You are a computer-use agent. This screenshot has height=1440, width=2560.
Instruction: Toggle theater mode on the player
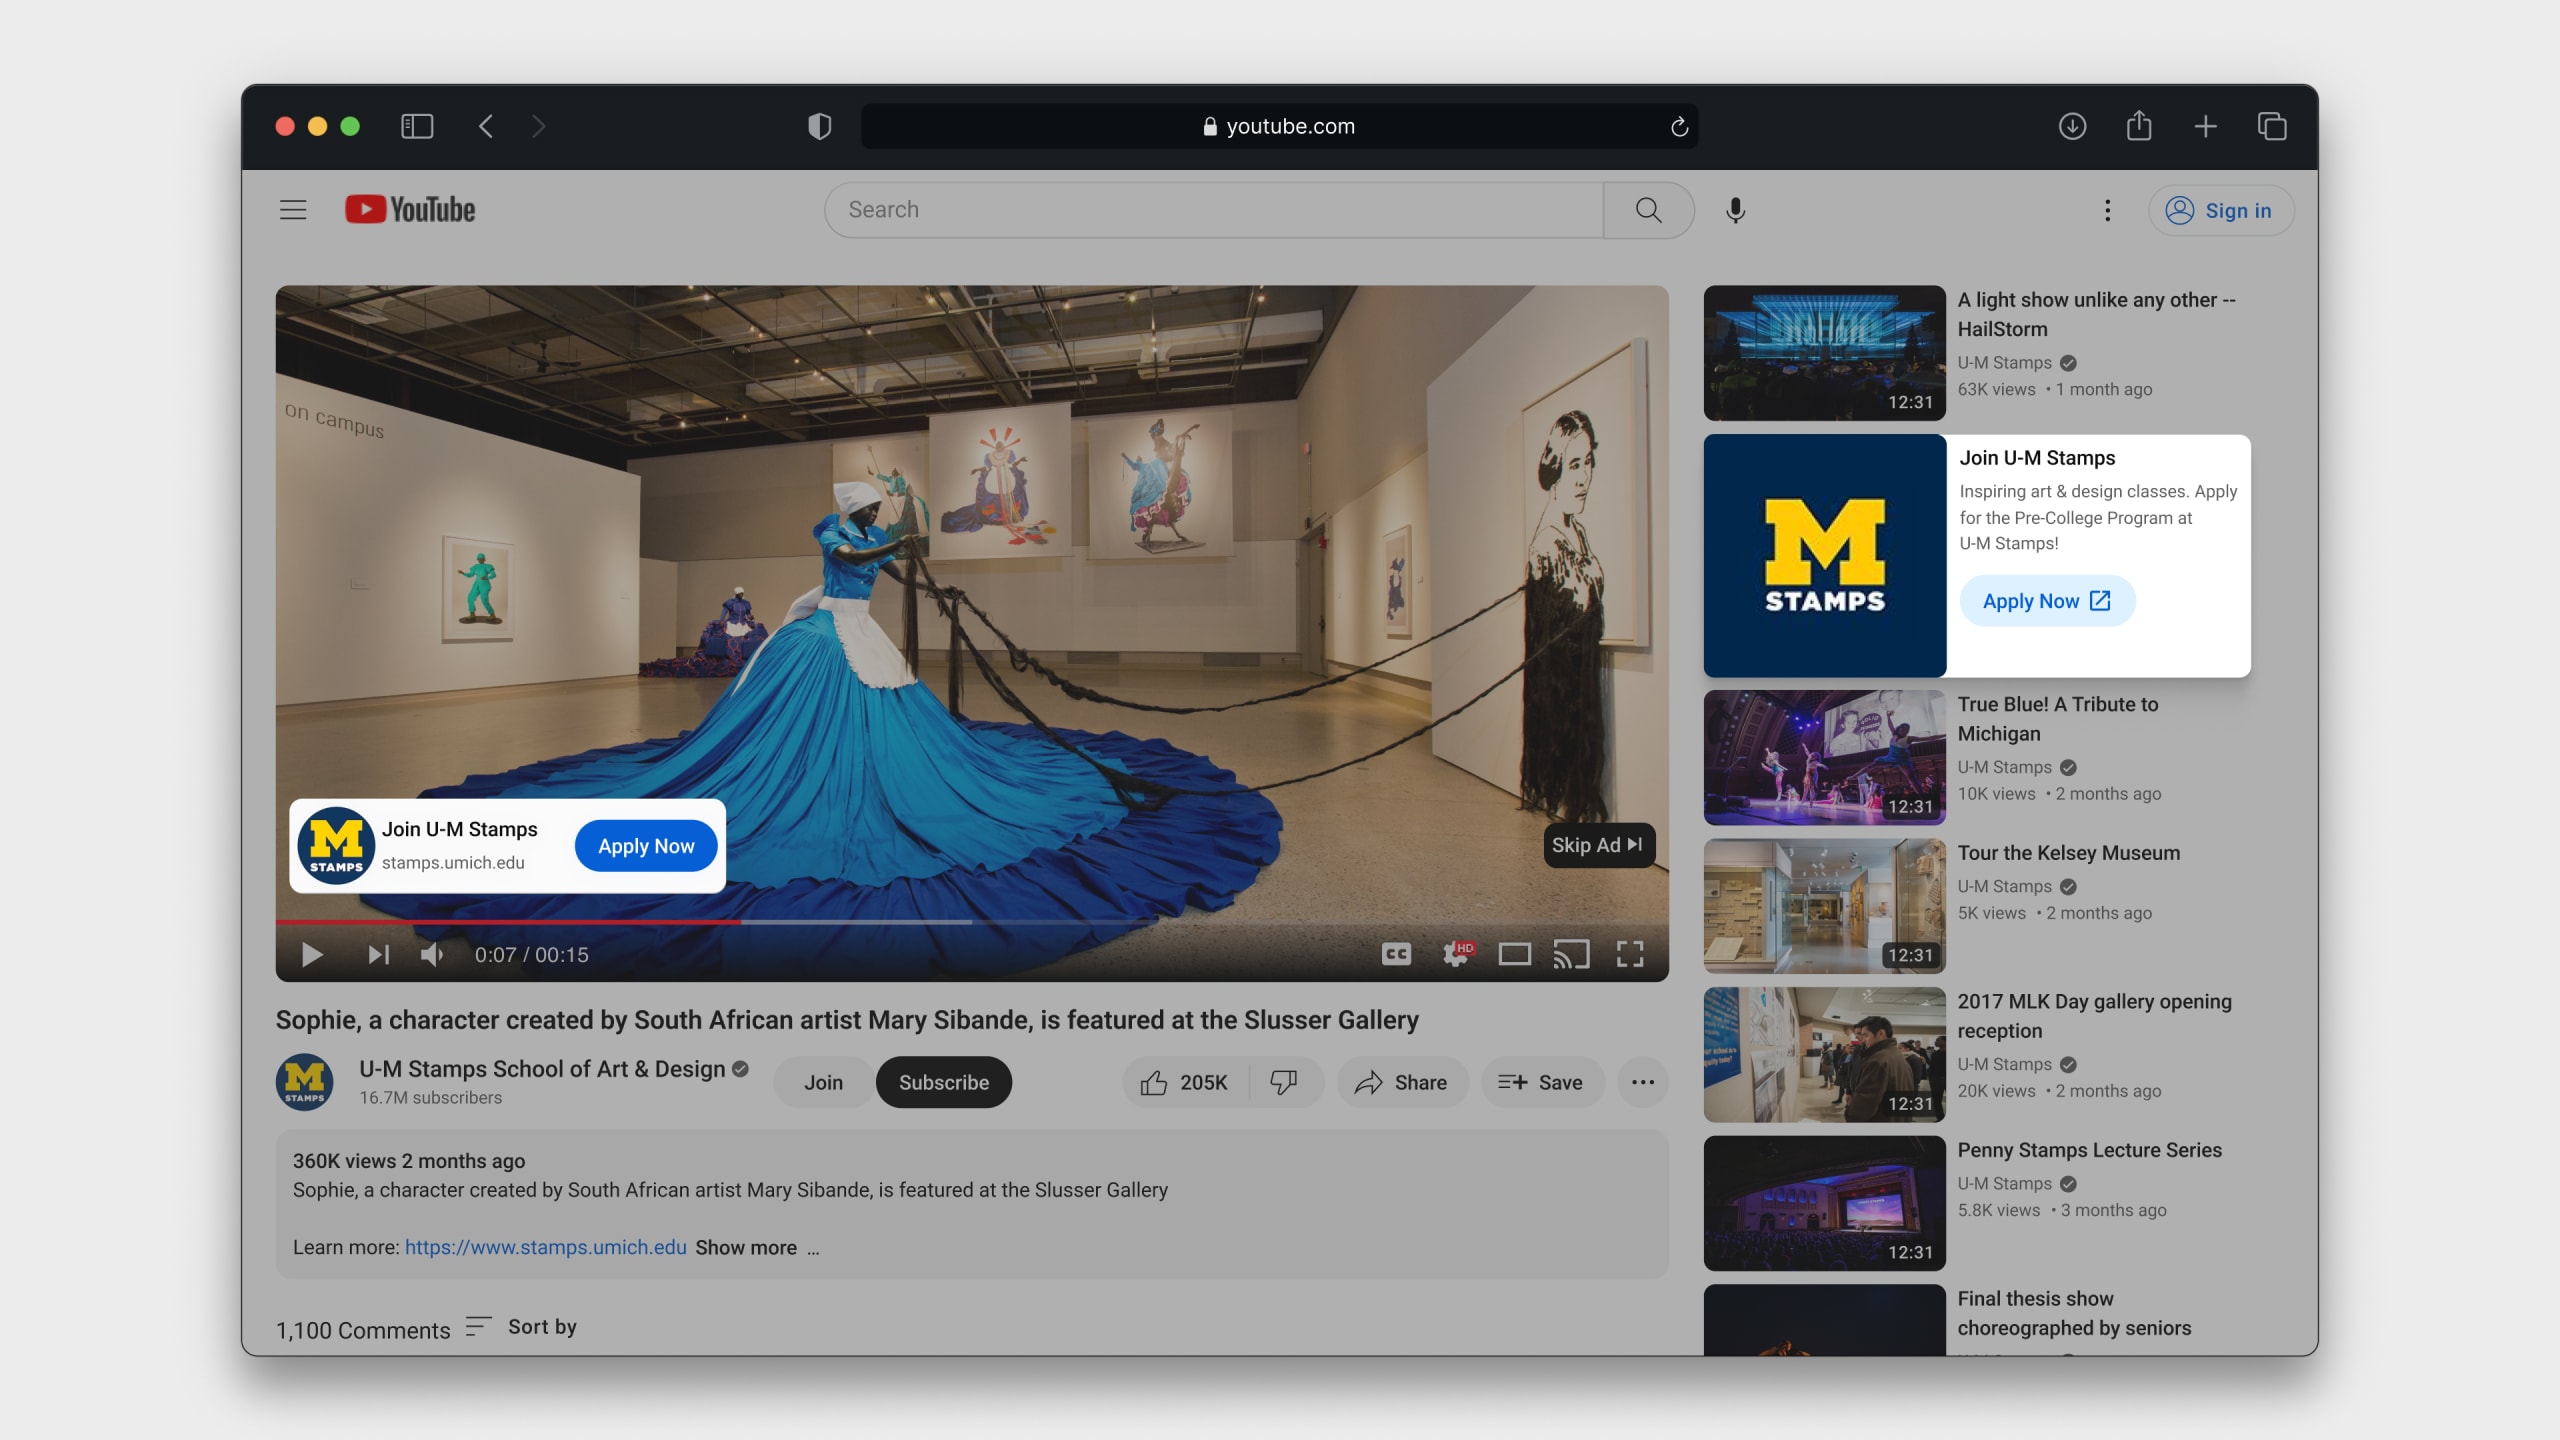1514,954
